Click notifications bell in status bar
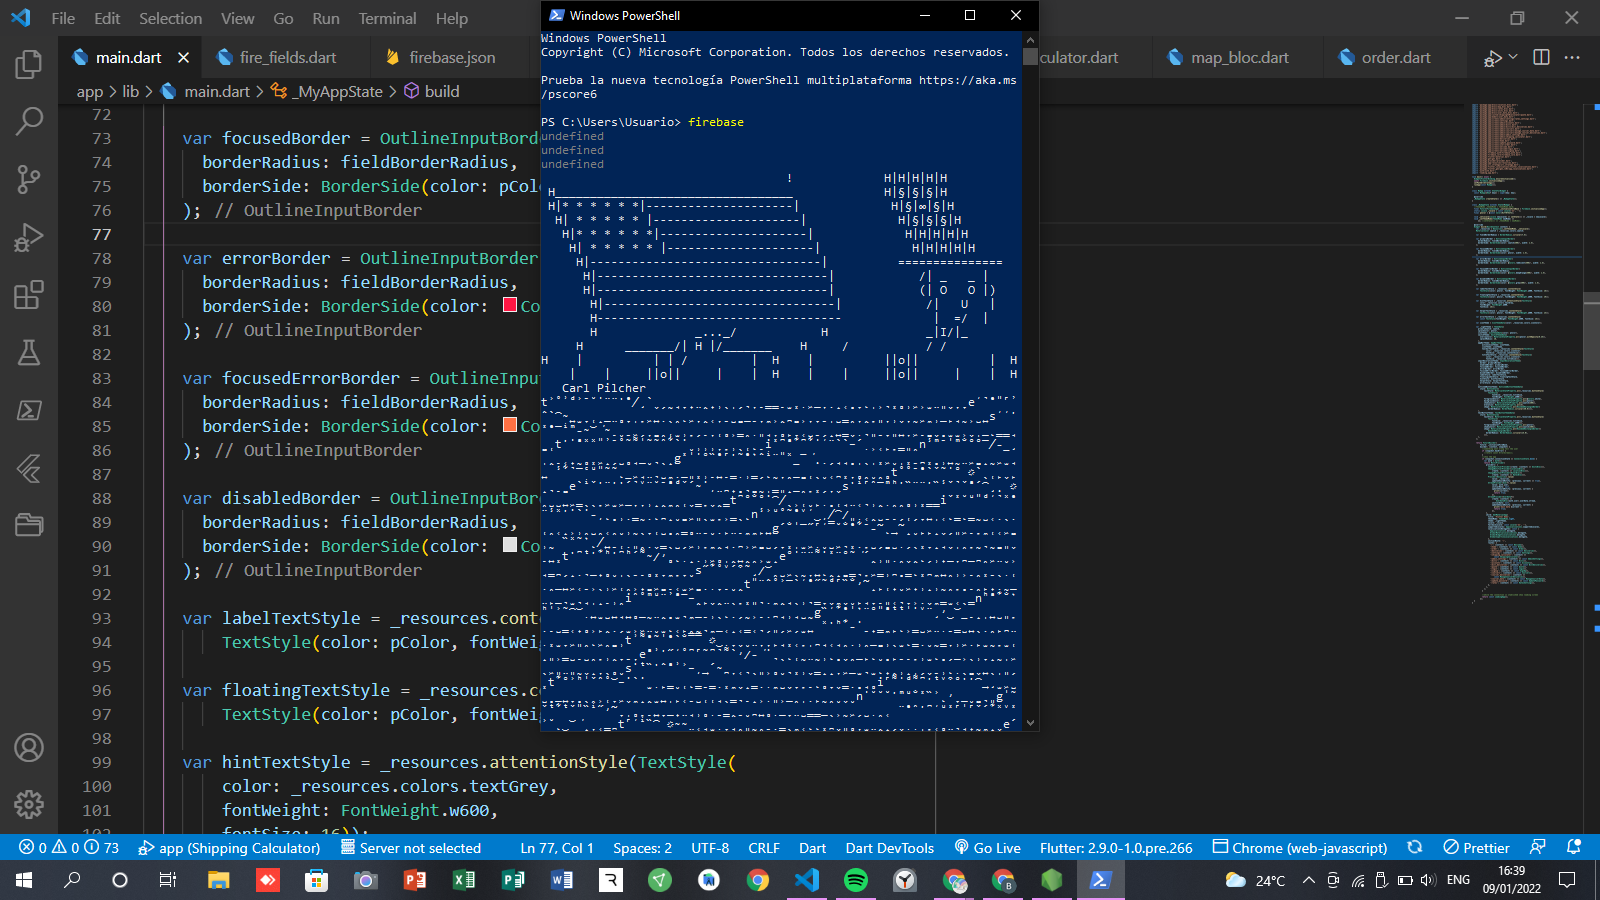Screen dimensions: 1600x900 point(1574,847)
